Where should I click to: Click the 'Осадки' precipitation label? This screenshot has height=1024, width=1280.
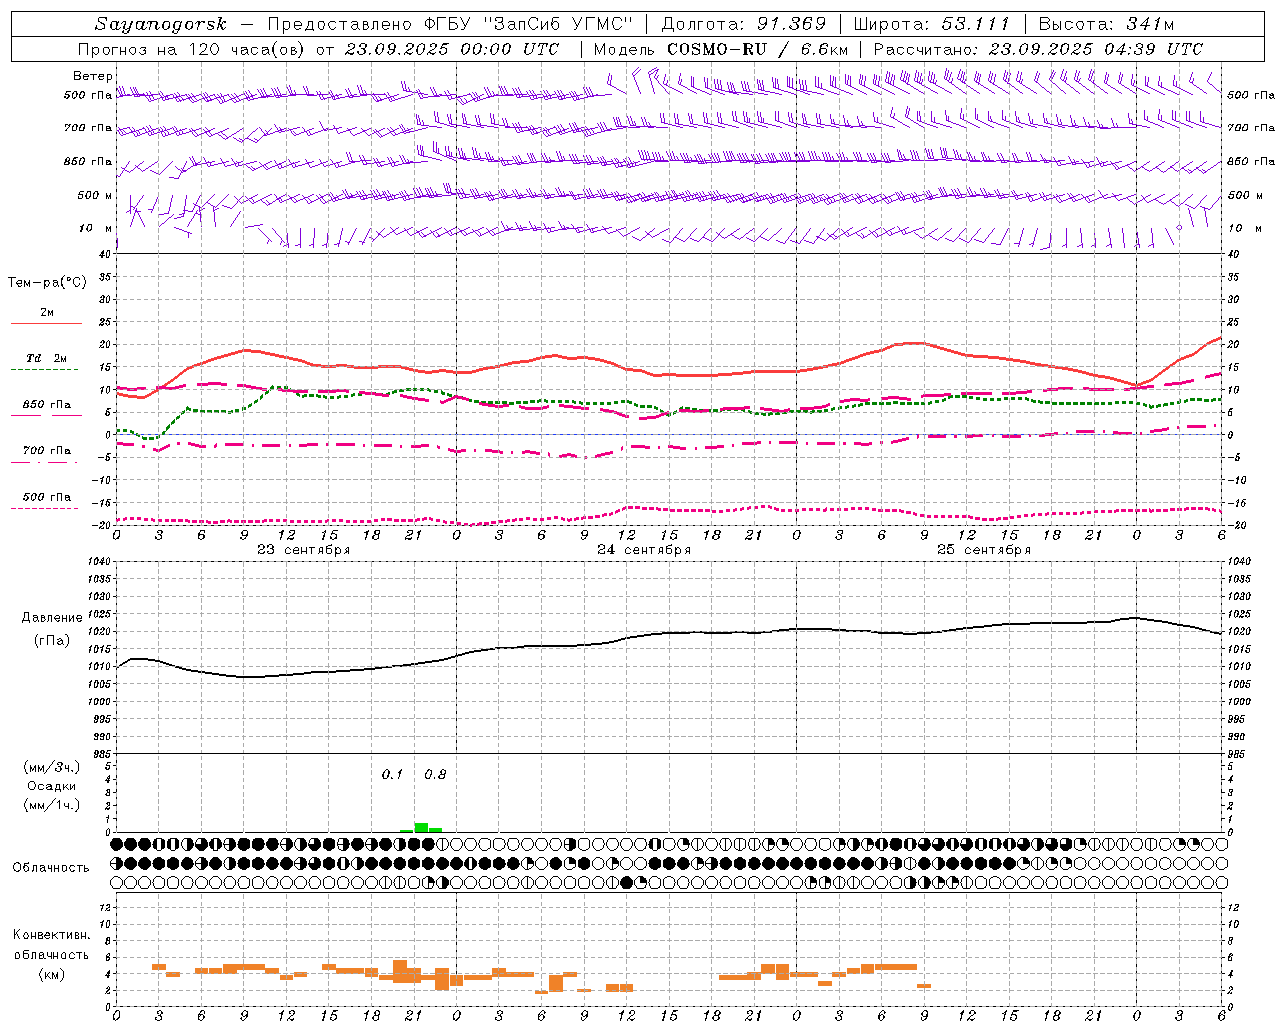[x=52, y=786]
